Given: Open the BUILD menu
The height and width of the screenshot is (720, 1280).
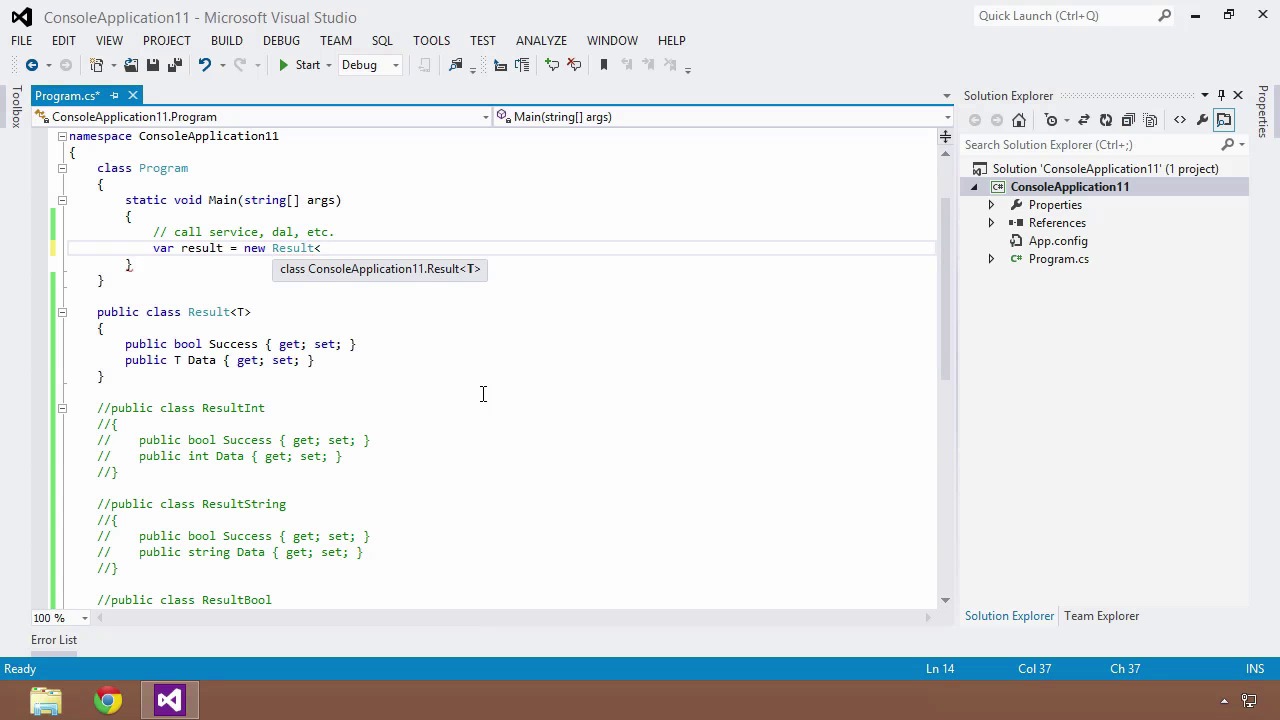Looking at the screenshot, I should point(226,41).
